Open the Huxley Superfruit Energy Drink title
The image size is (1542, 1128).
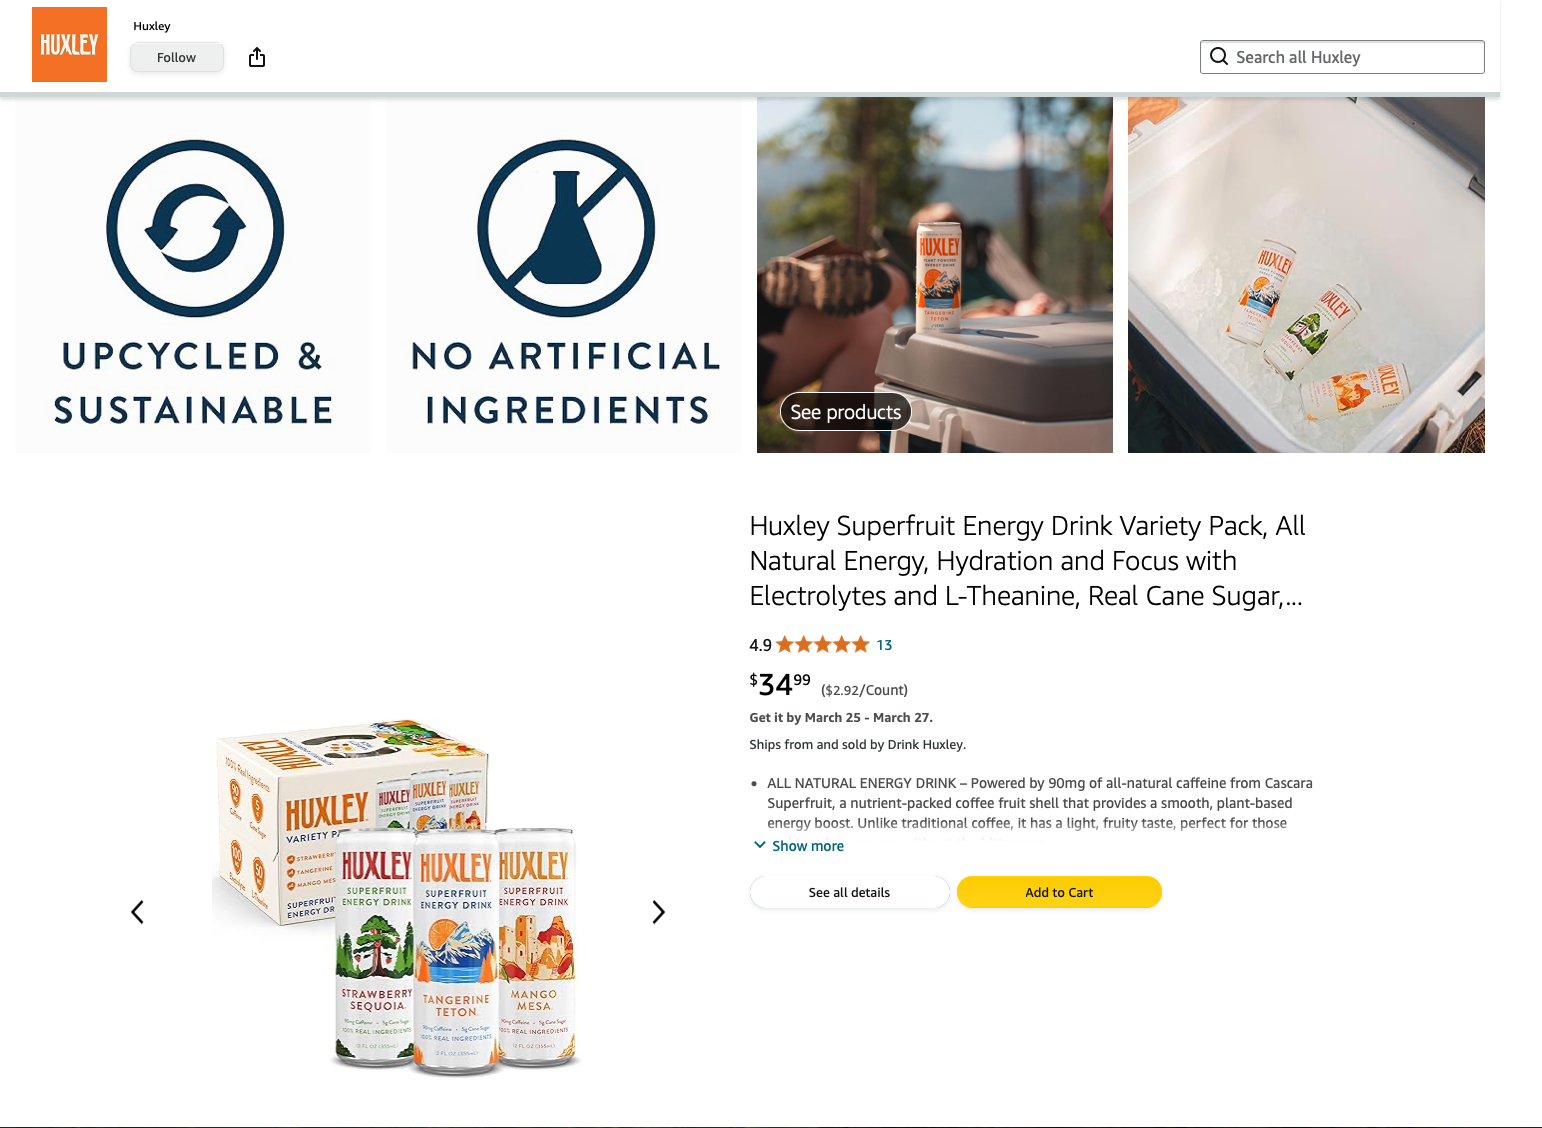click(x=1027, y=561)
